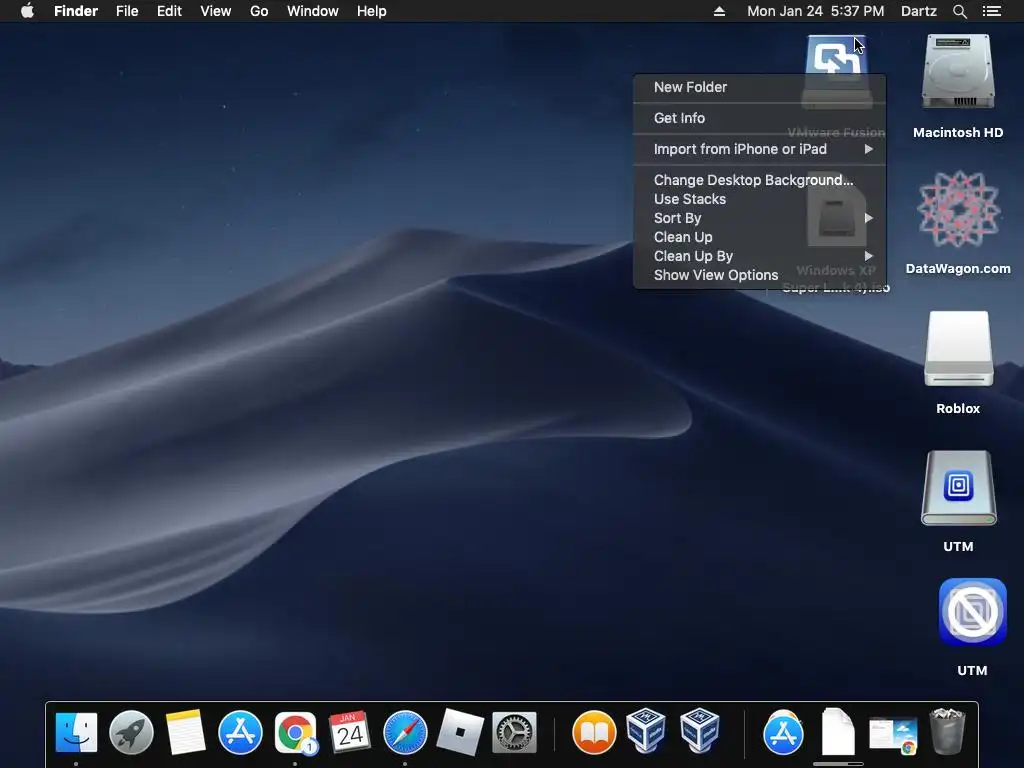Open Spotlight search magnifier

click(x=959, y=11)
